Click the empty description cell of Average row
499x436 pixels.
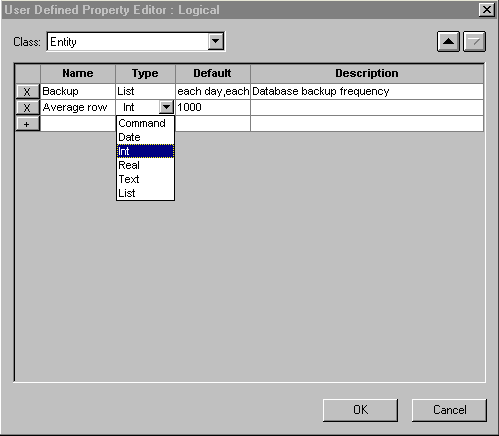coord(367,107)
